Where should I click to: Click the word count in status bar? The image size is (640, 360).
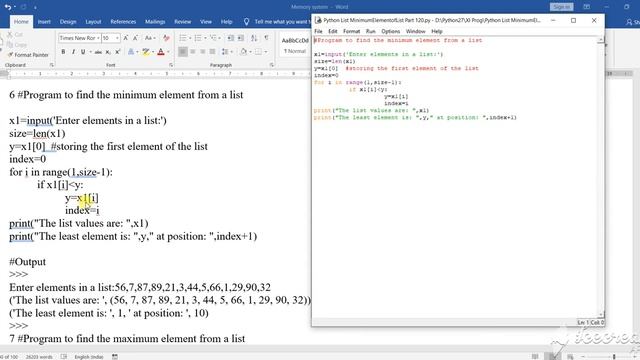pos(39,357)
